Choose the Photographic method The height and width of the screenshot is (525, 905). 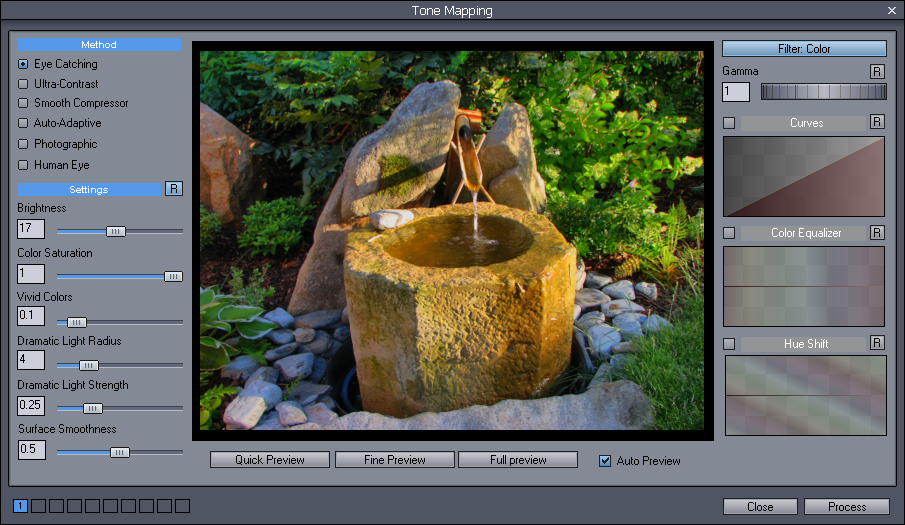click(23, 144)
